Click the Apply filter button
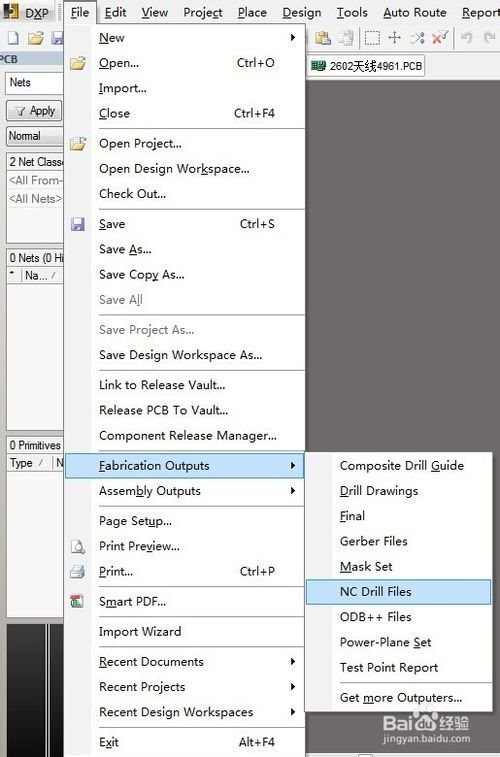This screenshot has height=757, width=500. pyautogui.click(x=34, y=111)
